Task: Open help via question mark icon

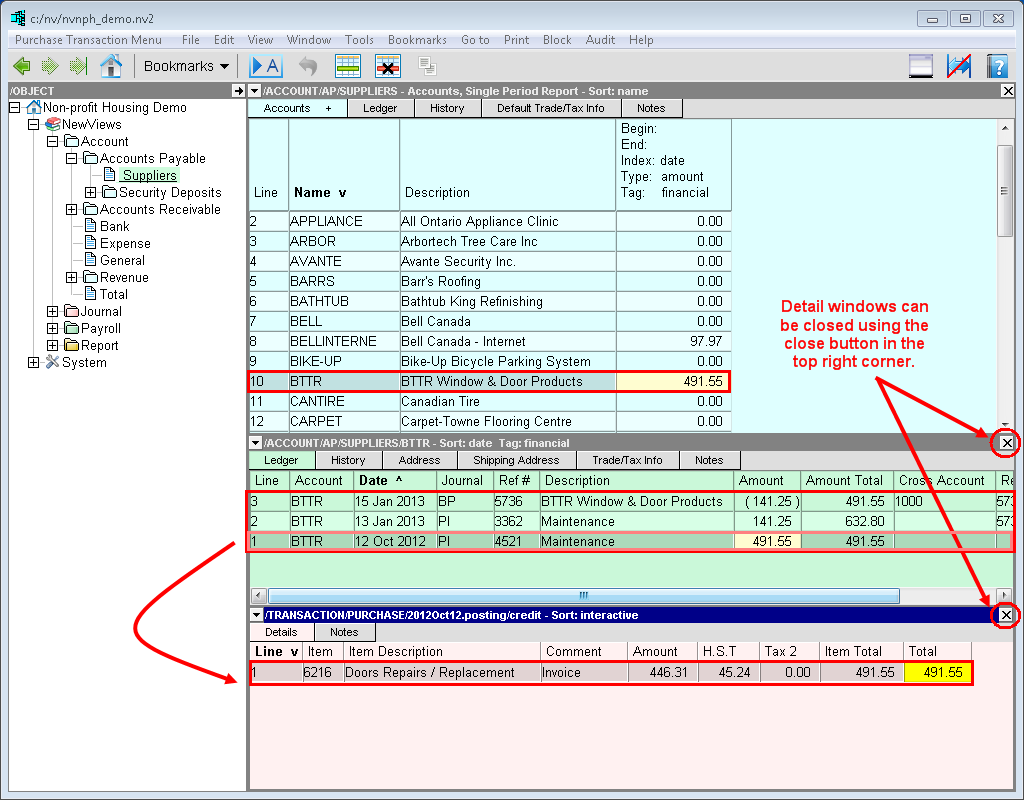Action: (996, 66)
